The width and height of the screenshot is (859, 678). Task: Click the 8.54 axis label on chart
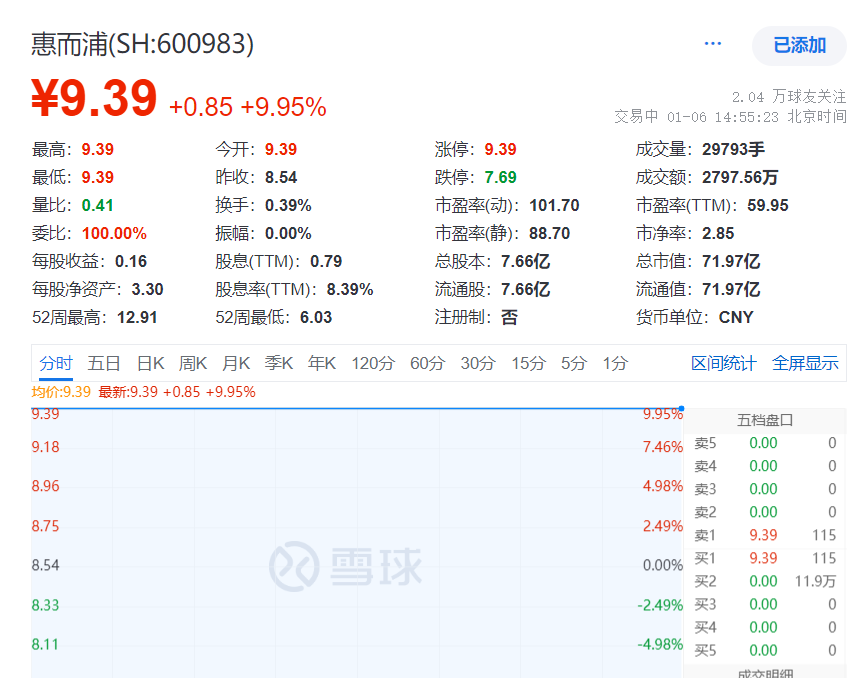coord(45,565)
